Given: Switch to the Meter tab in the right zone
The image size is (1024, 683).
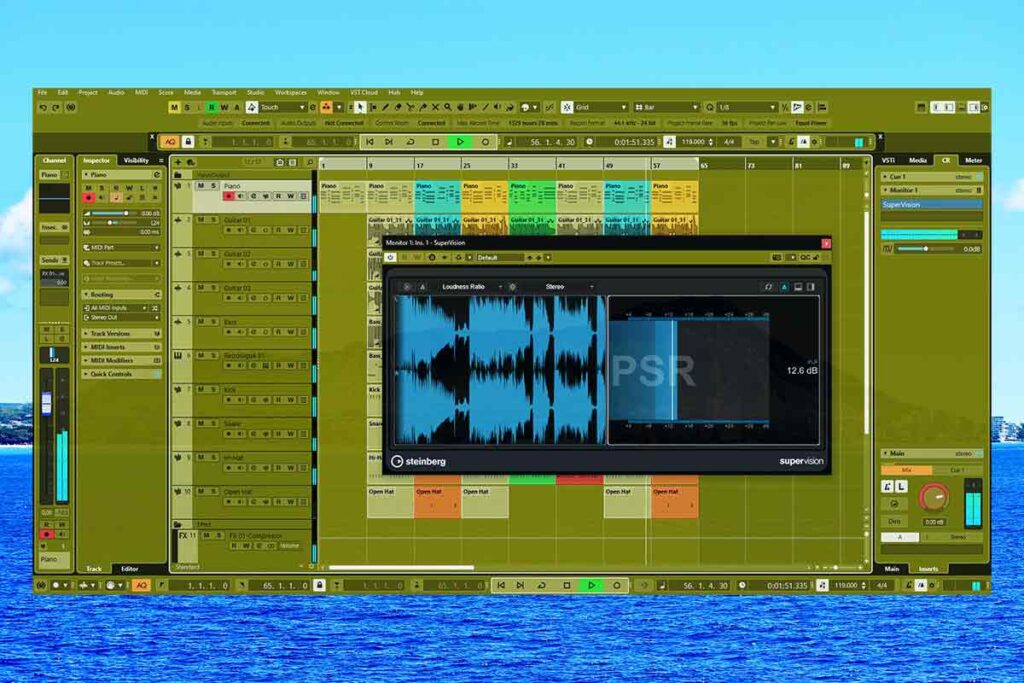Looking at the screenshot, I should (x=972, y=160).
